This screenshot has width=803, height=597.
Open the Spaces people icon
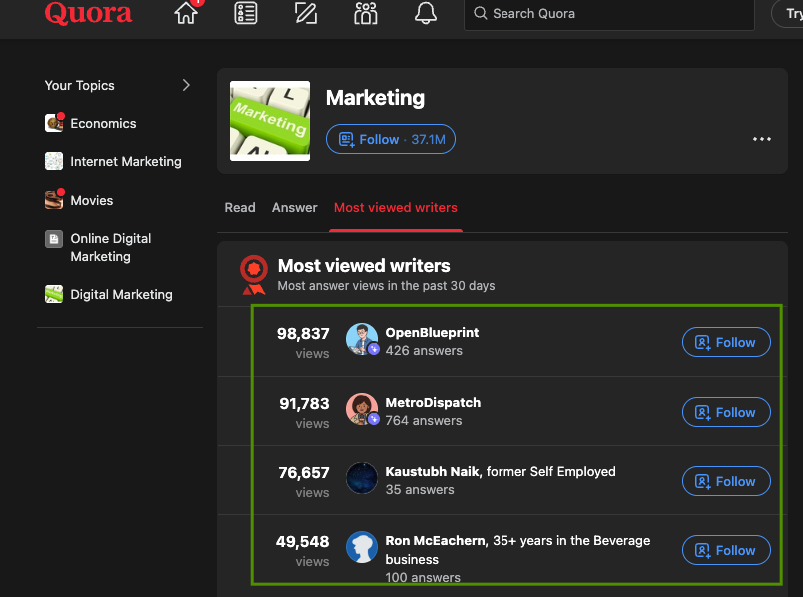pyautogui.click(x=366, y=13)
